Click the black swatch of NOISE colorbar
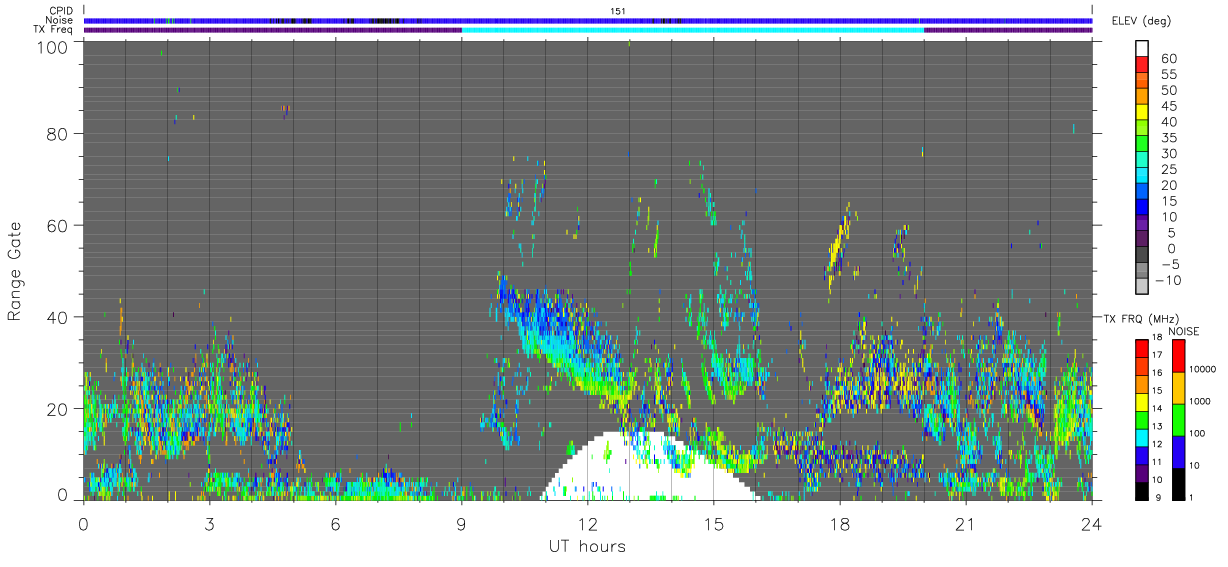This screenshot has height=567, width=1228. (1177, 484)
